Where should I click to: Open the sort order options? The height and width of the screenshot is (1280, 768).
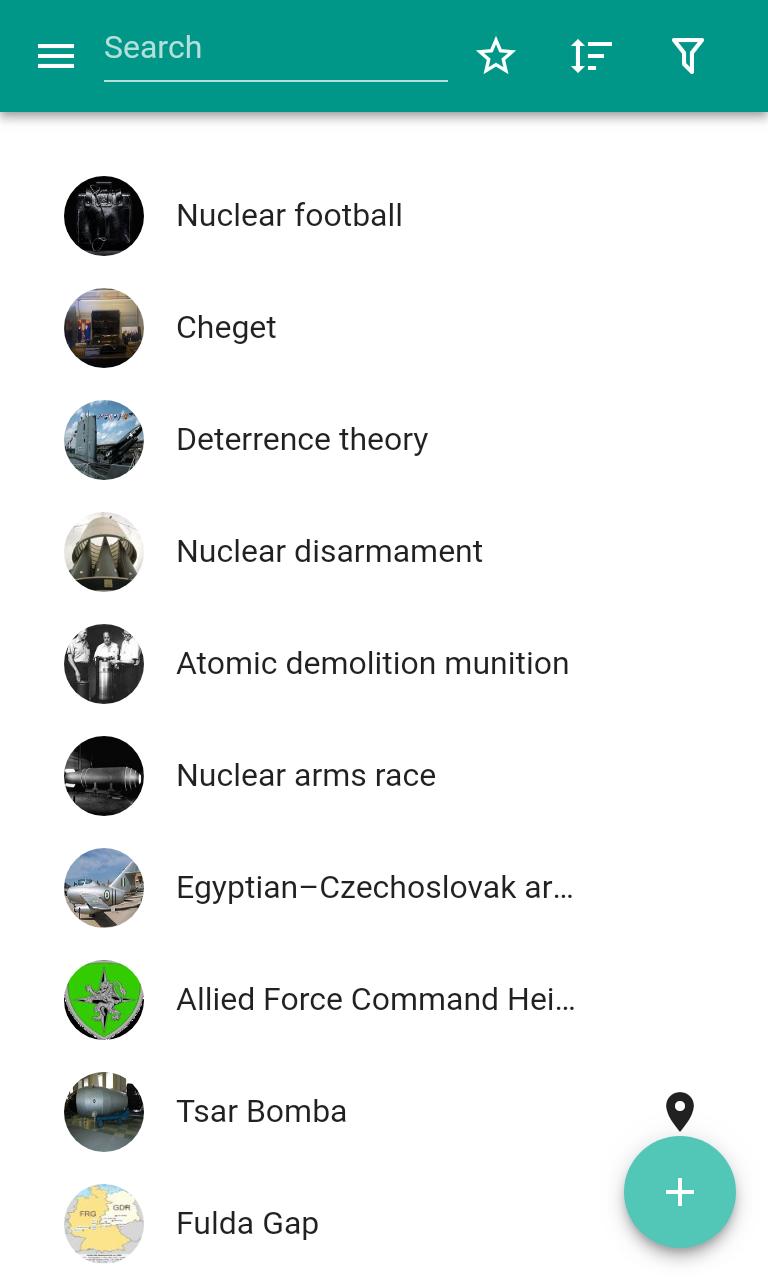(x=591, y=56)
